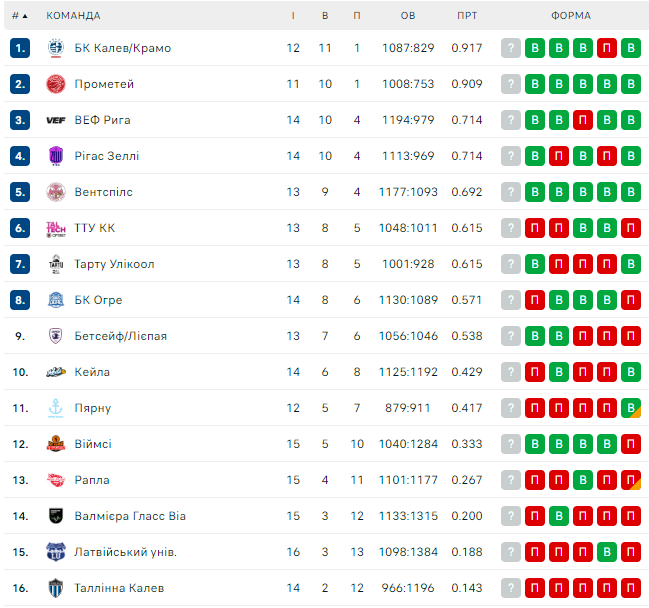Open the Таллінна Калев team link
The height and width of the screenshot is (608, 649).
[119, 588]
